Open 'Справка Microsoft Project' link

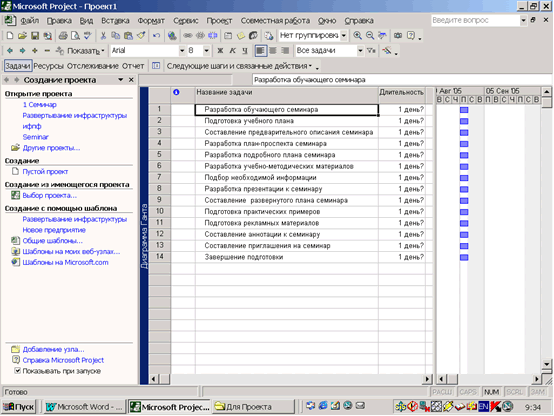(63, 360)
